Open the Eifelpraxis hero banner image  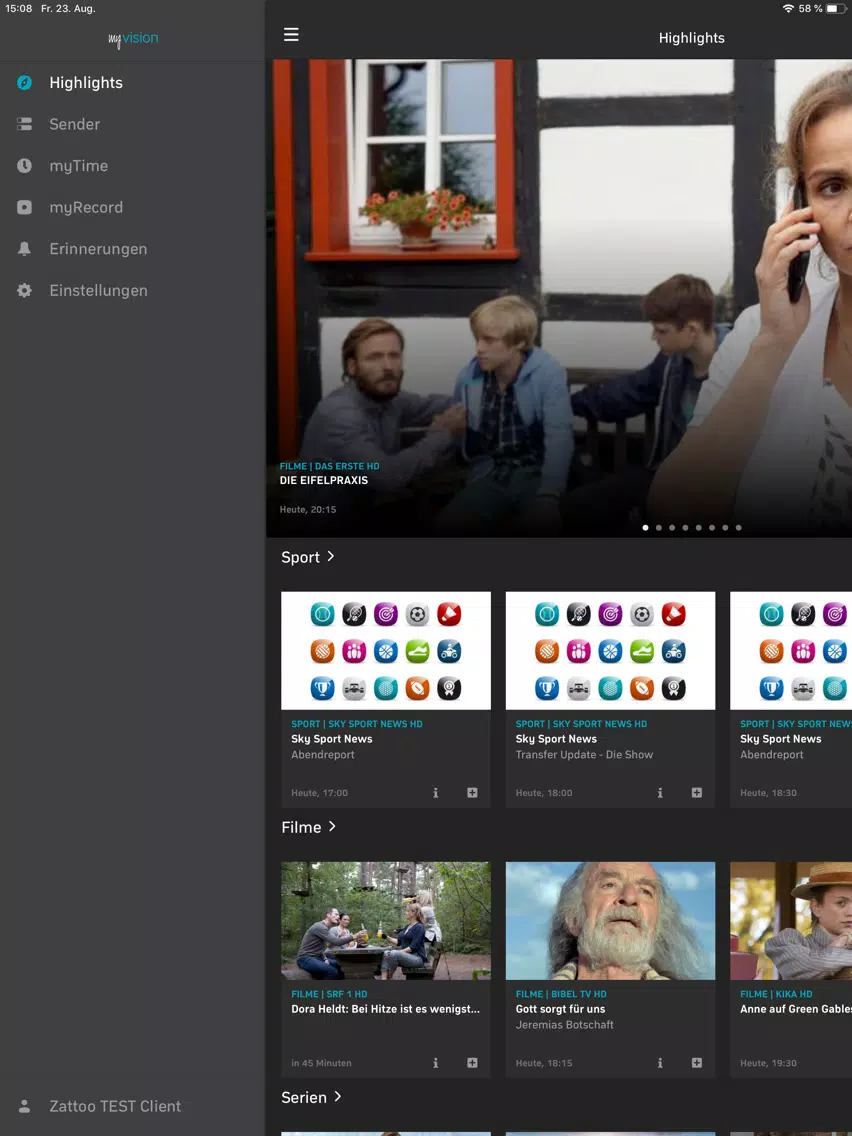[x=559, y=298]
